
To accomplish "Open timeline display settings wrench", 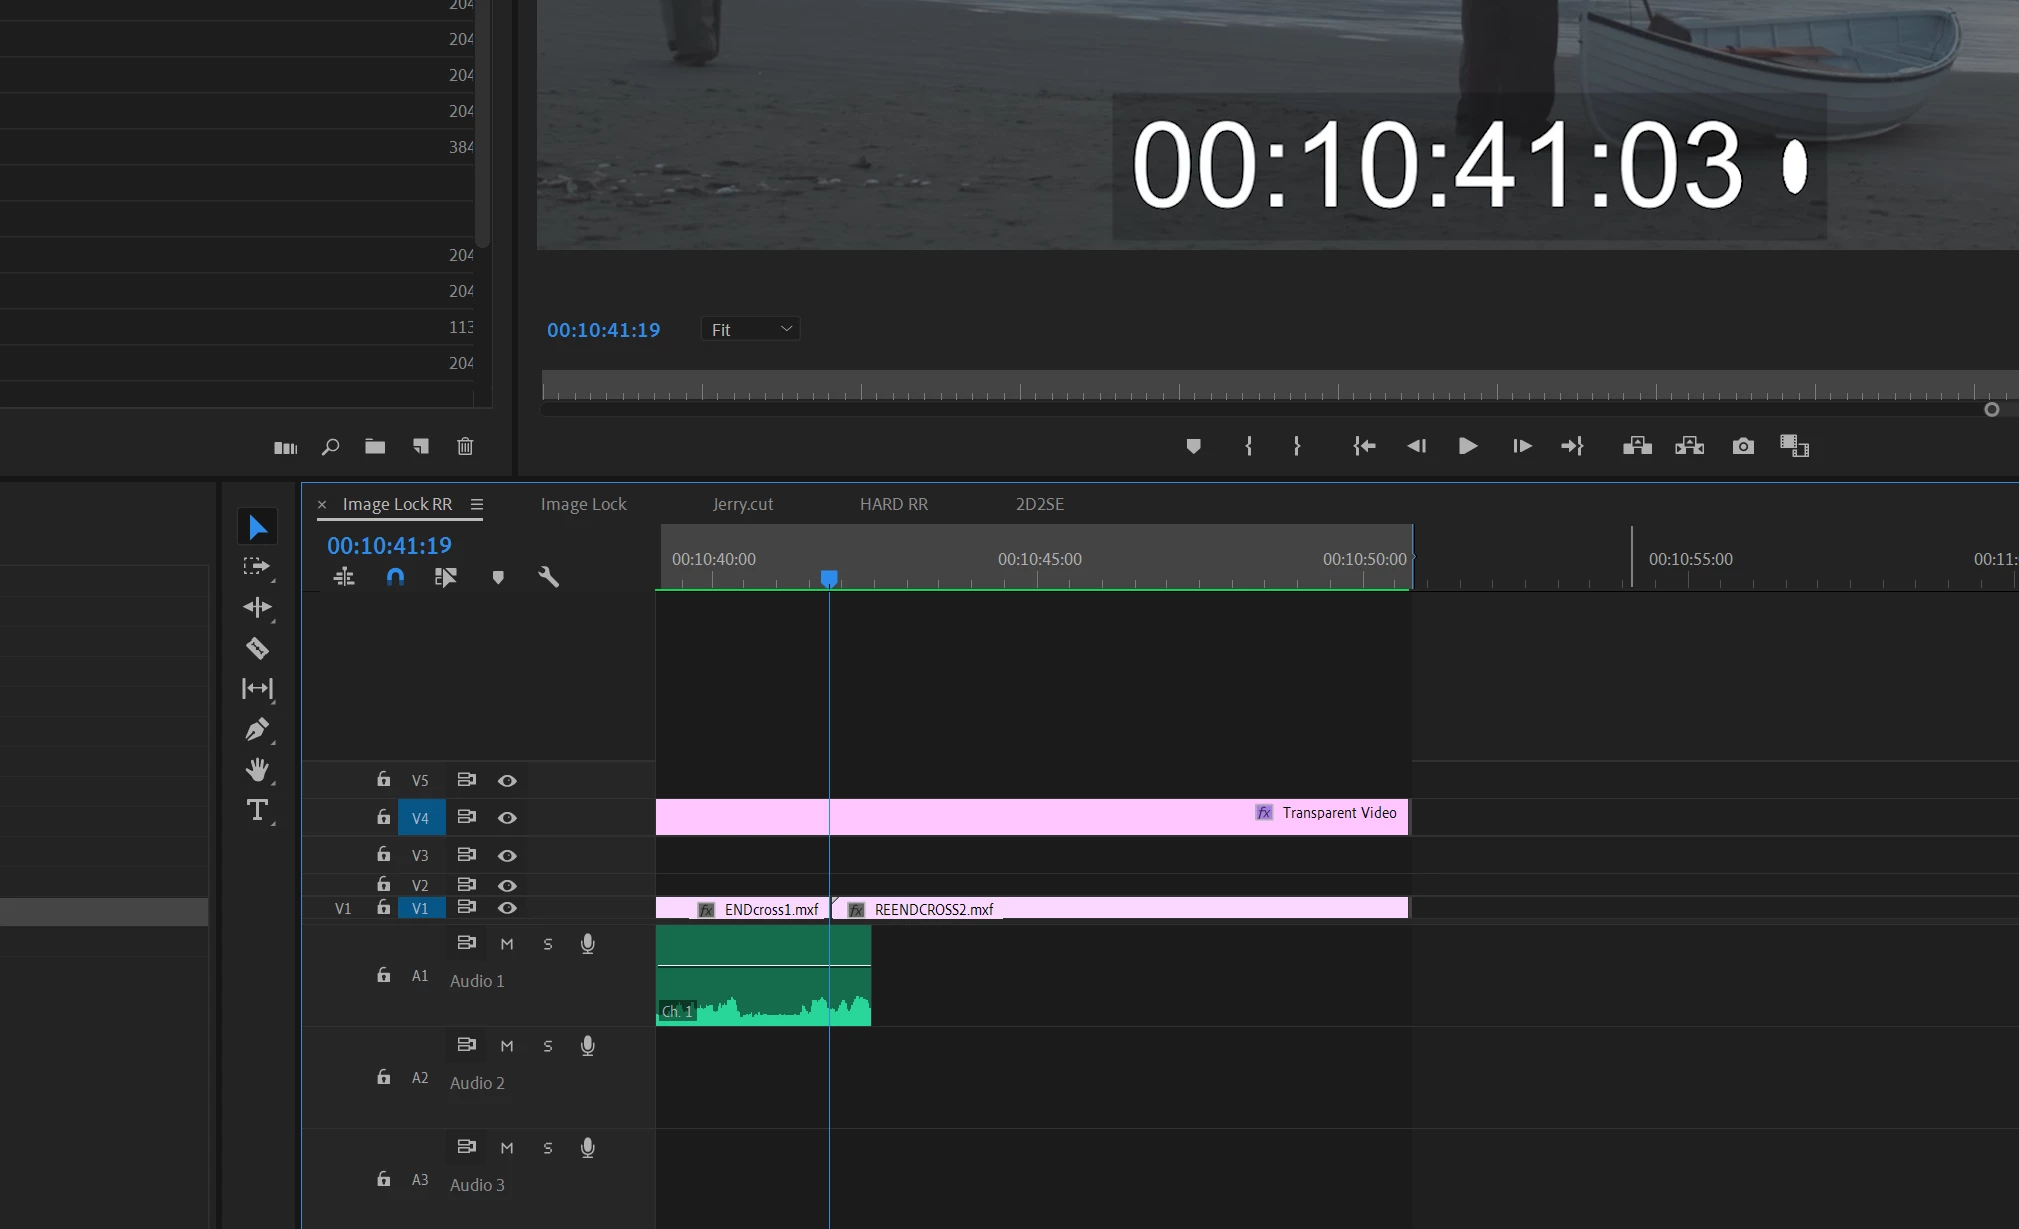I will coord(548,577).
